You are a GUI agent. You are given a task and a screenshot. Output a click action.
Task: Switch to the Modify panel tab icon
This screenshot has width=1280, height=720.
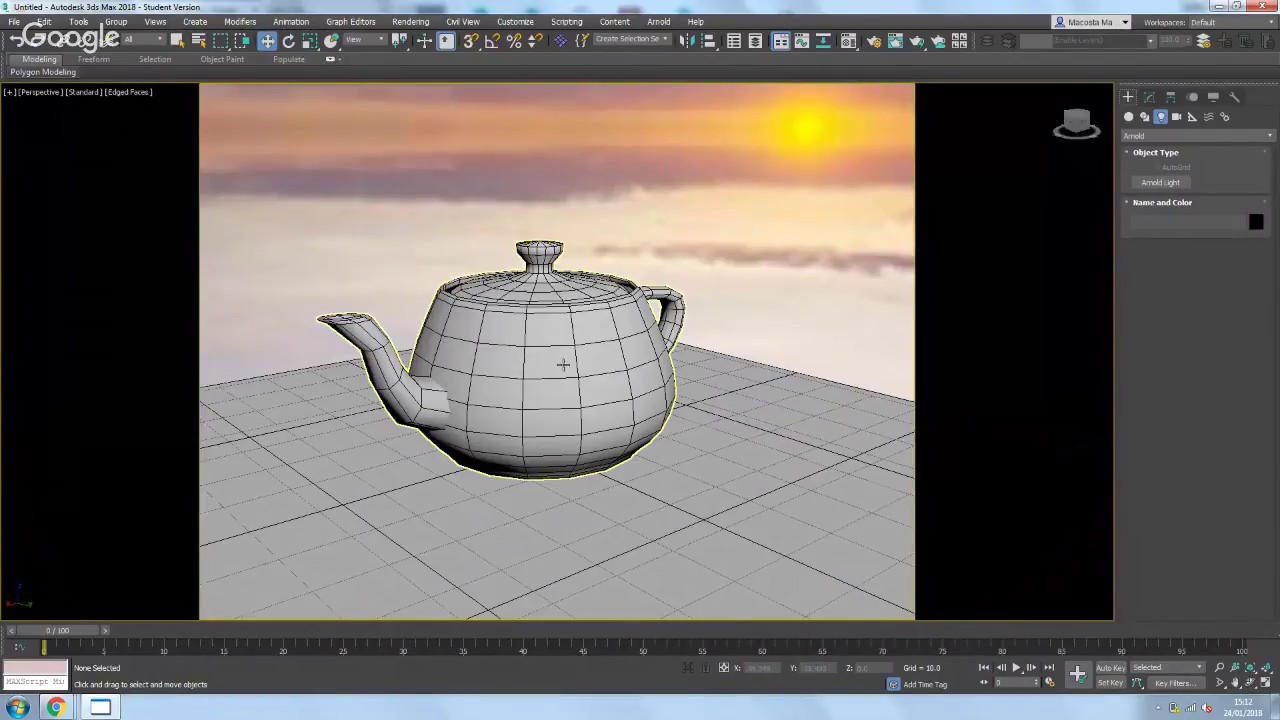coord(1149,97)
